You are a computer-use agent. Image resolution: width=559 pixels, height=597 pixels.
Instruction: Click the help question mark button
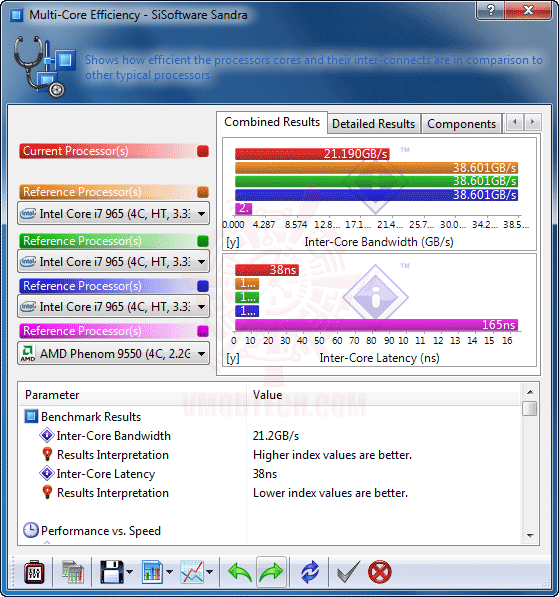point(490,10)
